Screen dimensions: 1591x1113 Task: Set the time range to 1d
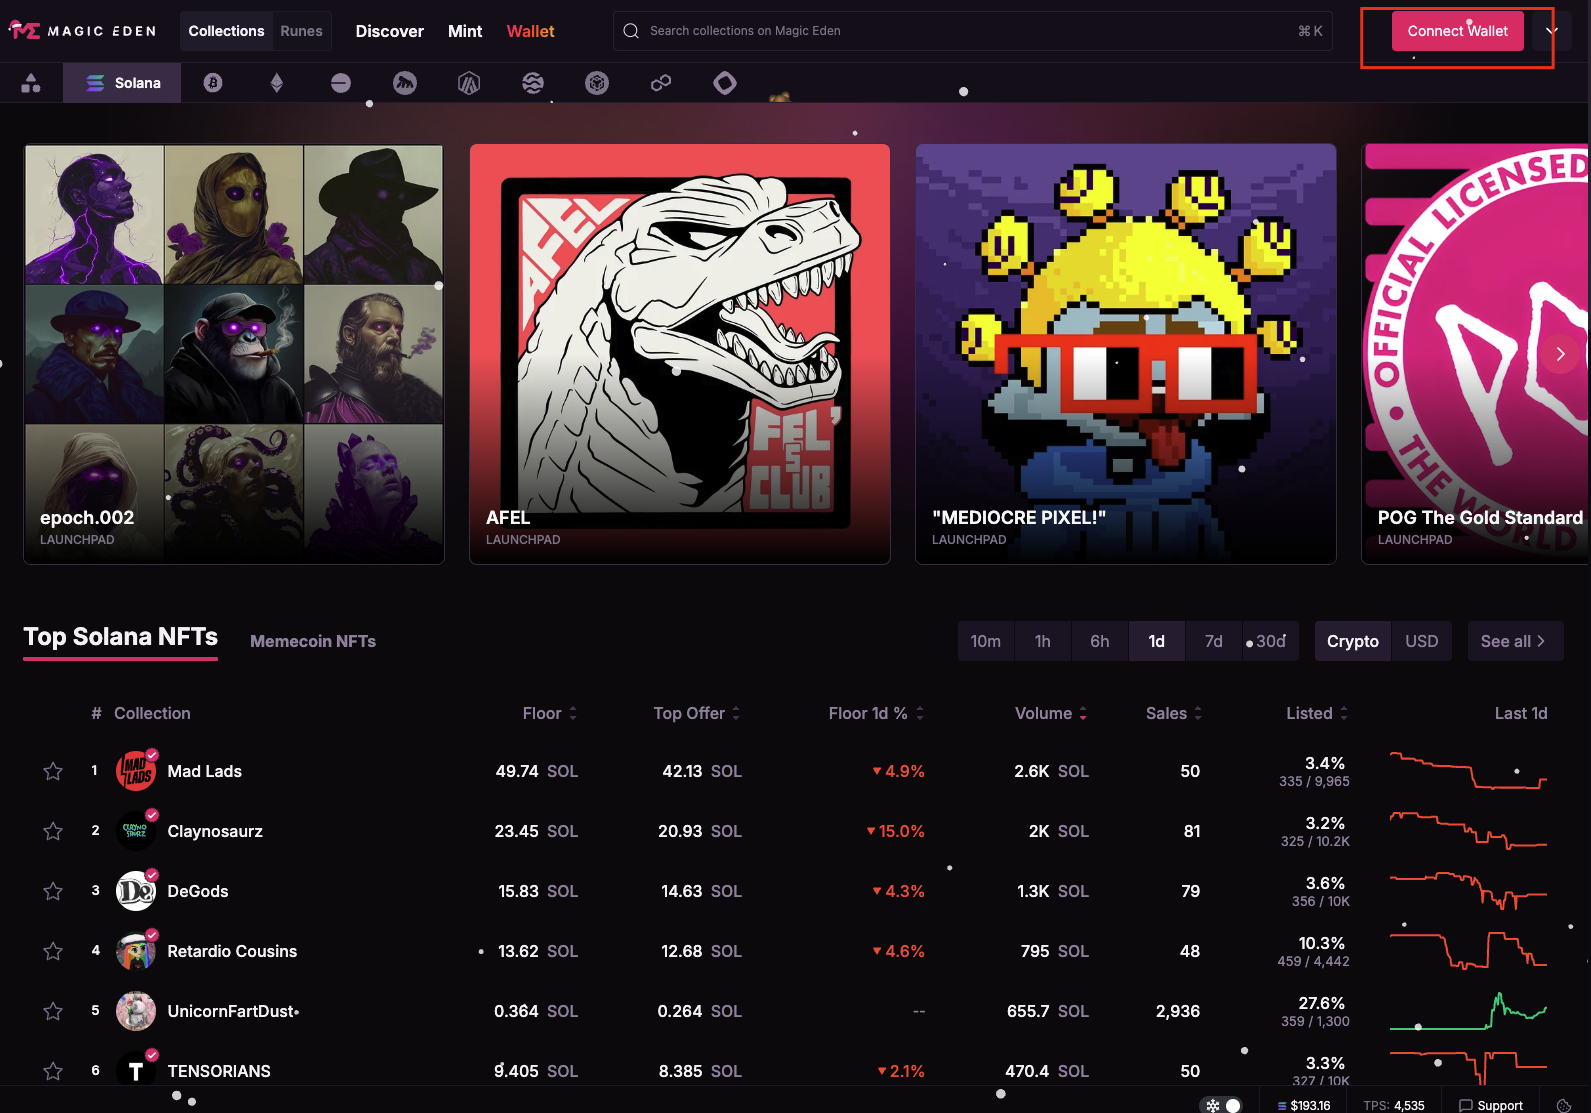[1157, 641]
